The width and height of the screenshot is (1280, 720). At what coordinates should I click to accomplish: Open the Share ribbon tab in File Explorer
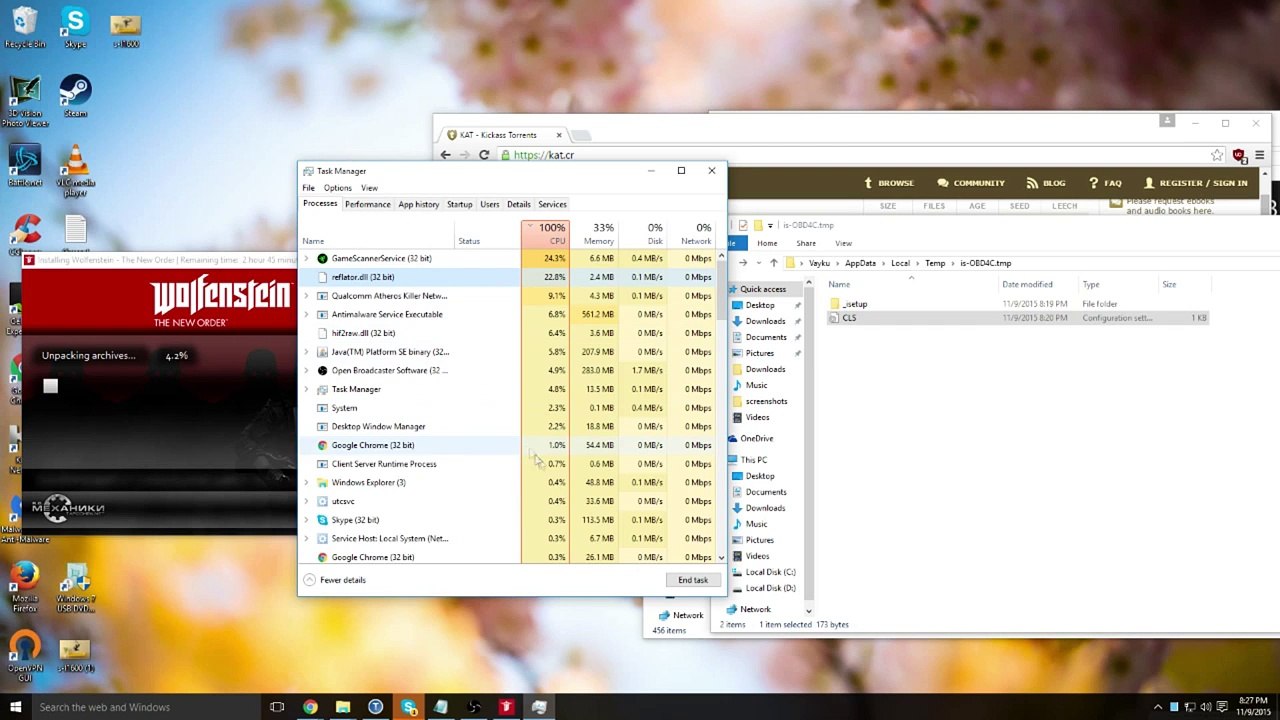pos(806,243)
